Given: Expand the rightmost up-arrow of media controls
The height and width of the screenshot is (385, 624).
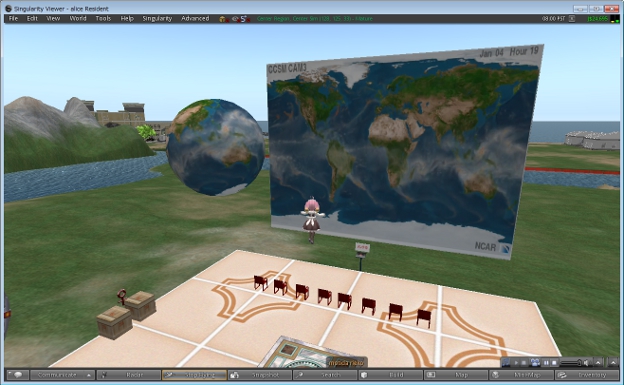Looking at the screenshot, I should [x=613, y=363].
